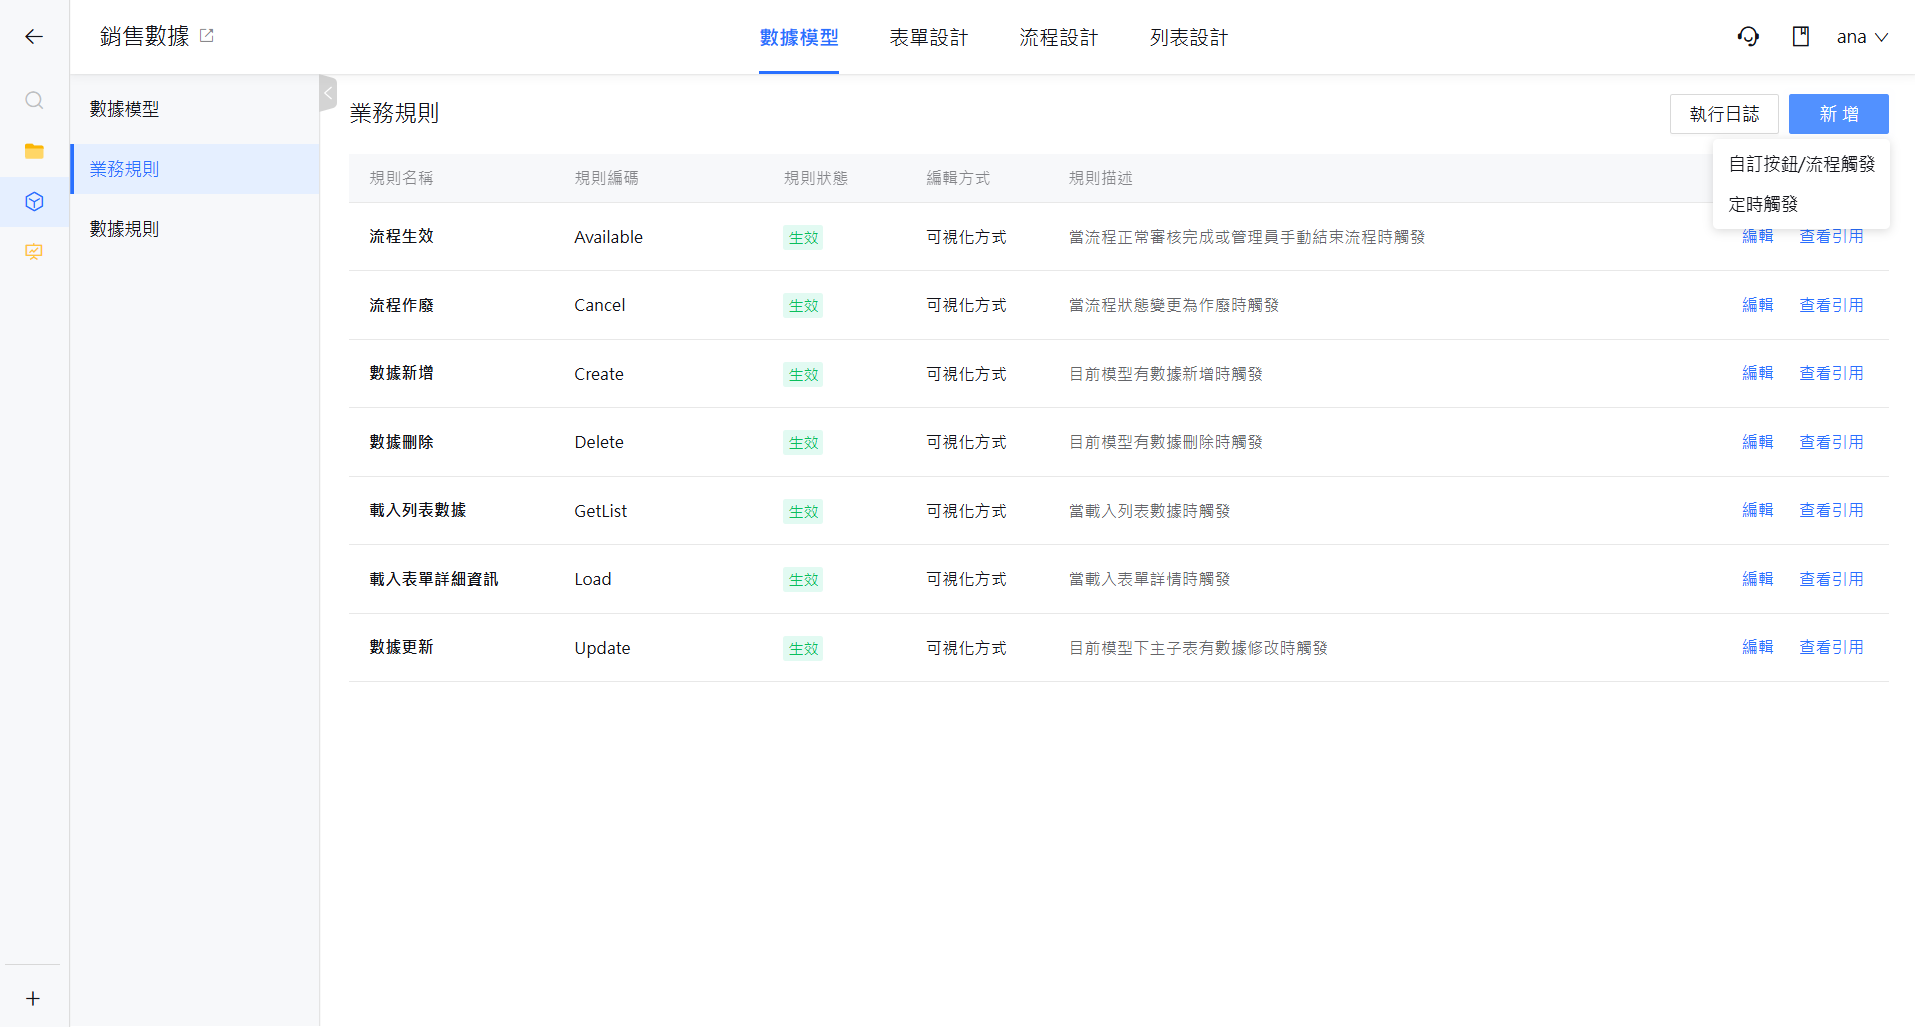Click the 載入列表數據 rule name

417,510
